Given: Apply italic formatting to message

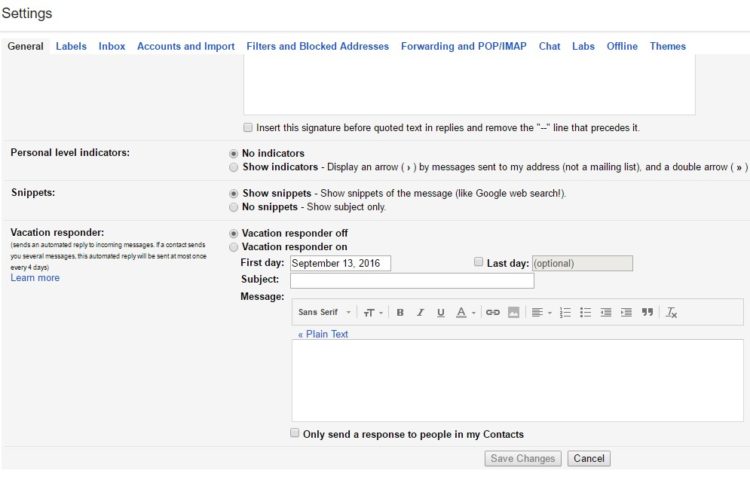Looking at the screenshot, I should (x=420, y=313).
